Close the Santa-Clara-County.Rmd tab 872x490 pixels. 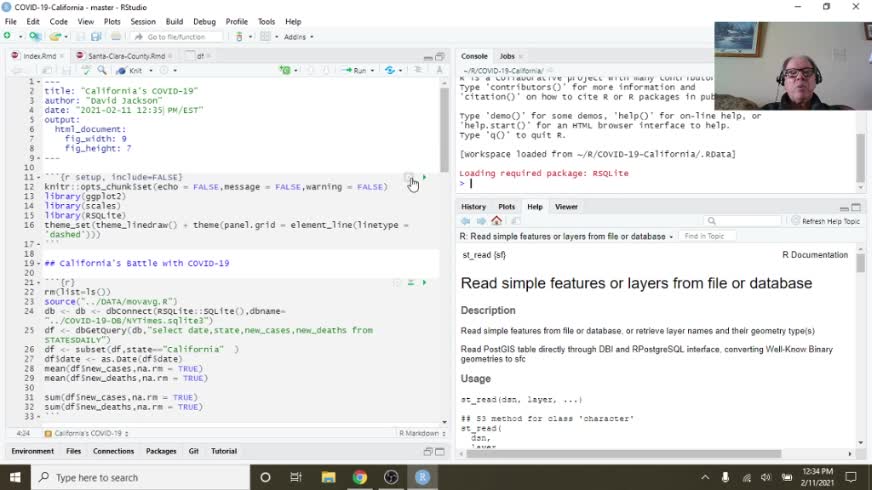coord(170,56)
